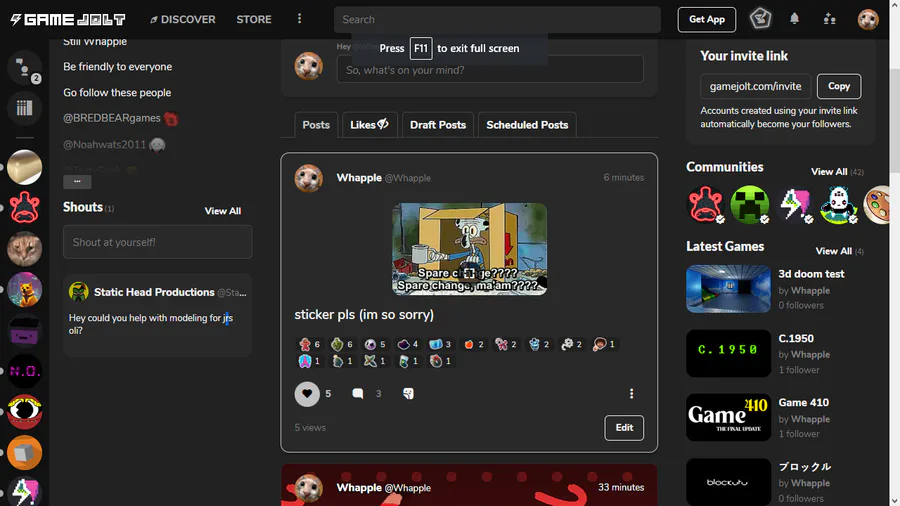The image size is (900, 506).
Task: Click the 33 minutes timestamp on second post
Action: click(x=621, y=487)
